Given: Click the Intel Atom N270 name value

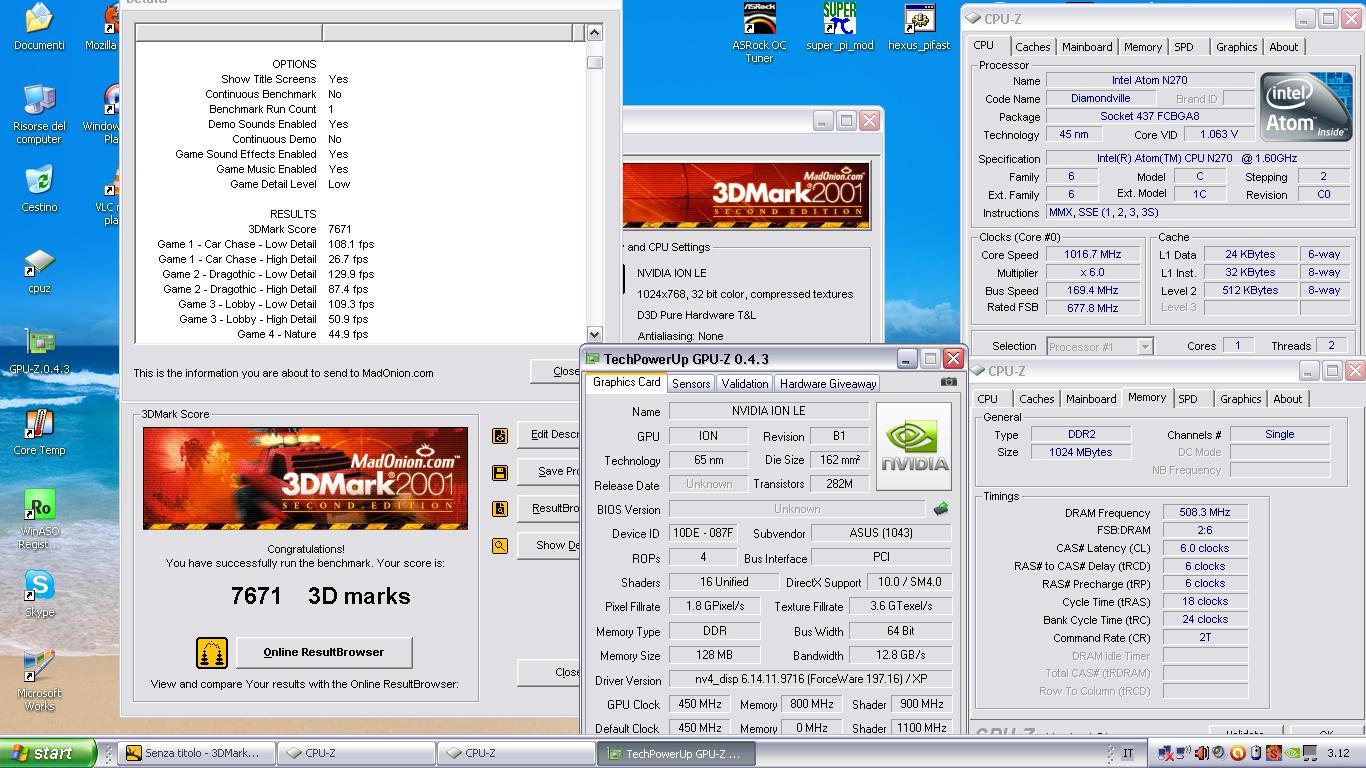Looking at the screenshot, I should click(x=1149, y=81).
